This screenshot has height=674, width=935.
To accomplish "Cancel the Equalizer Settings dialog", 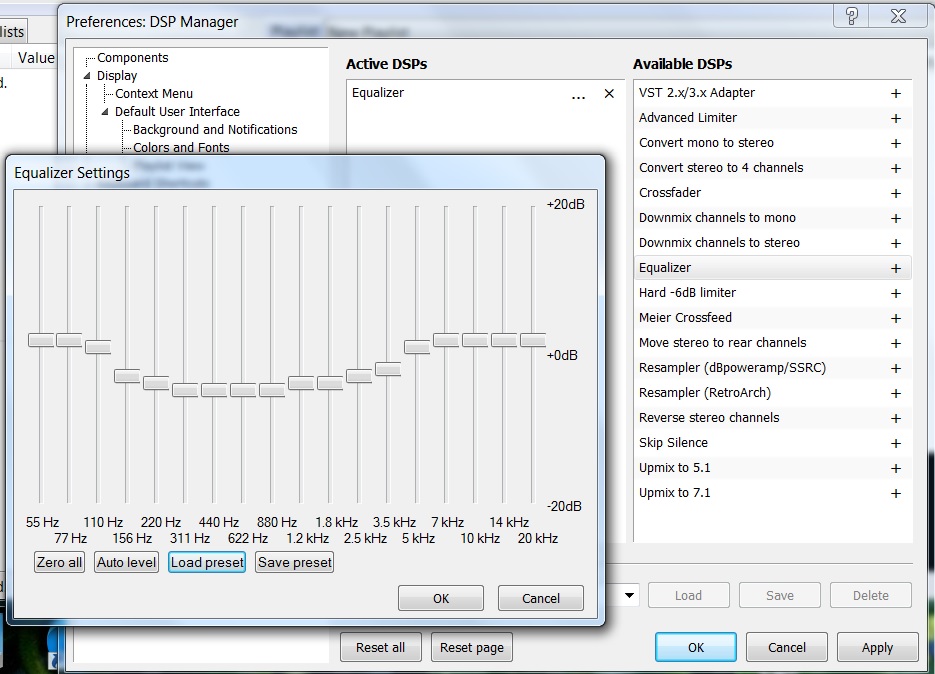I will pyautogui.click(x=541, y=598).
